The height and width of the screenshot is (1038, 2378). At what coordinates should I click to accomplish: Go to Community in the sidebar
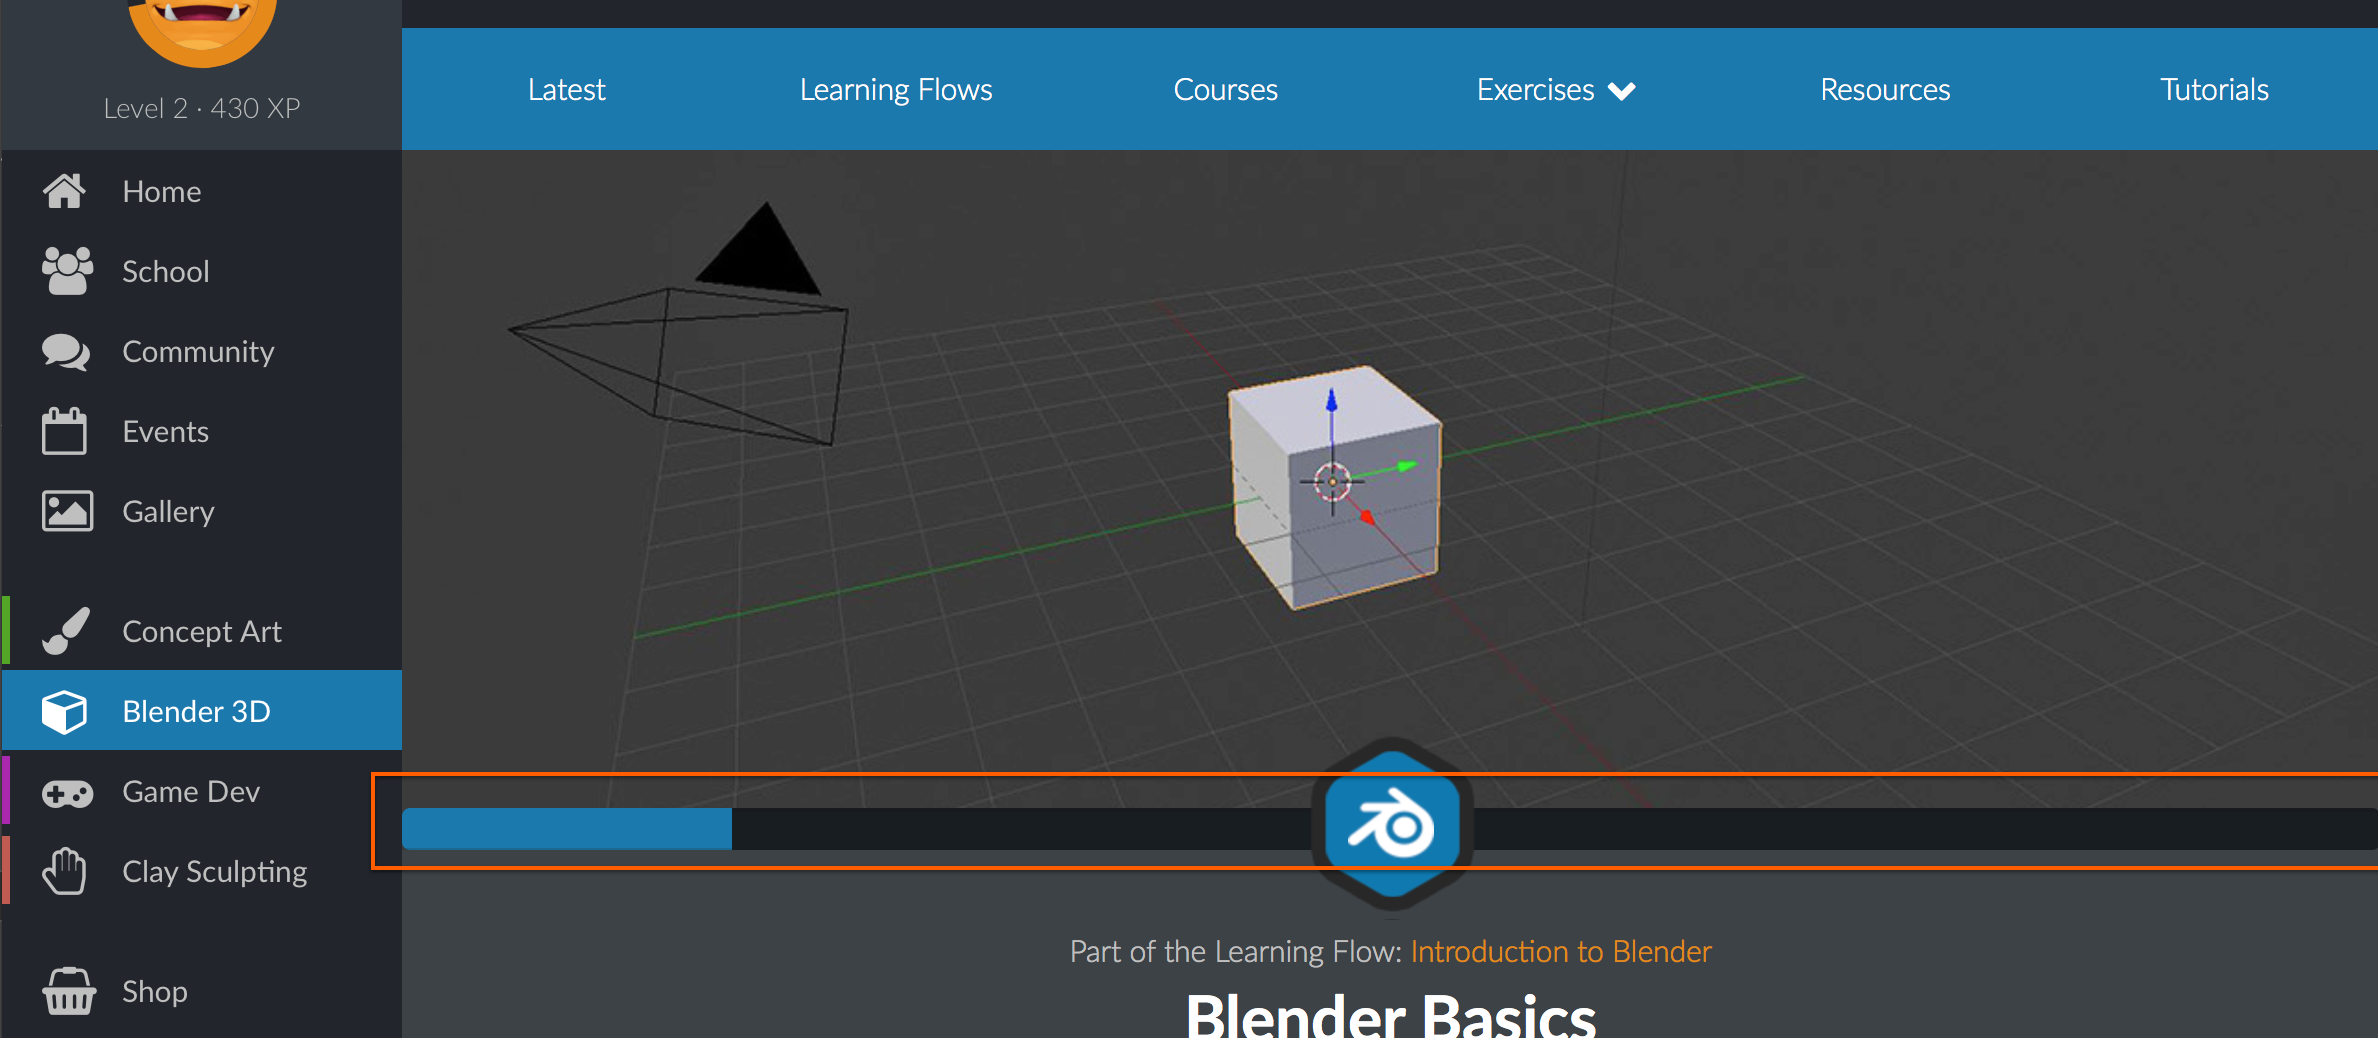(202, 351)
